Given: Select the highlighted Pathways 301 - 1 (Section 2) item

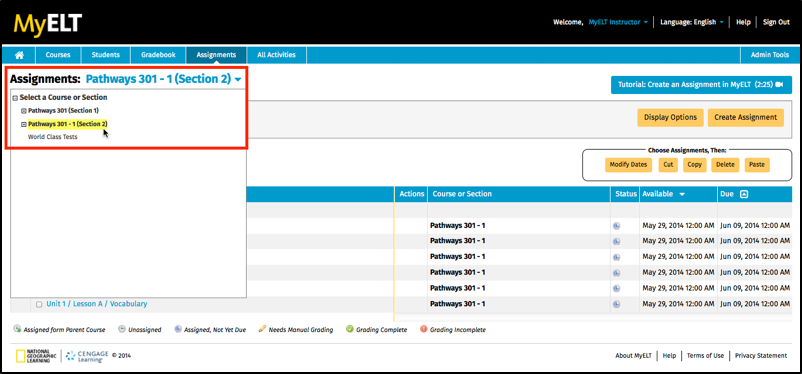Looking at the screenshot, I should 68,124.
